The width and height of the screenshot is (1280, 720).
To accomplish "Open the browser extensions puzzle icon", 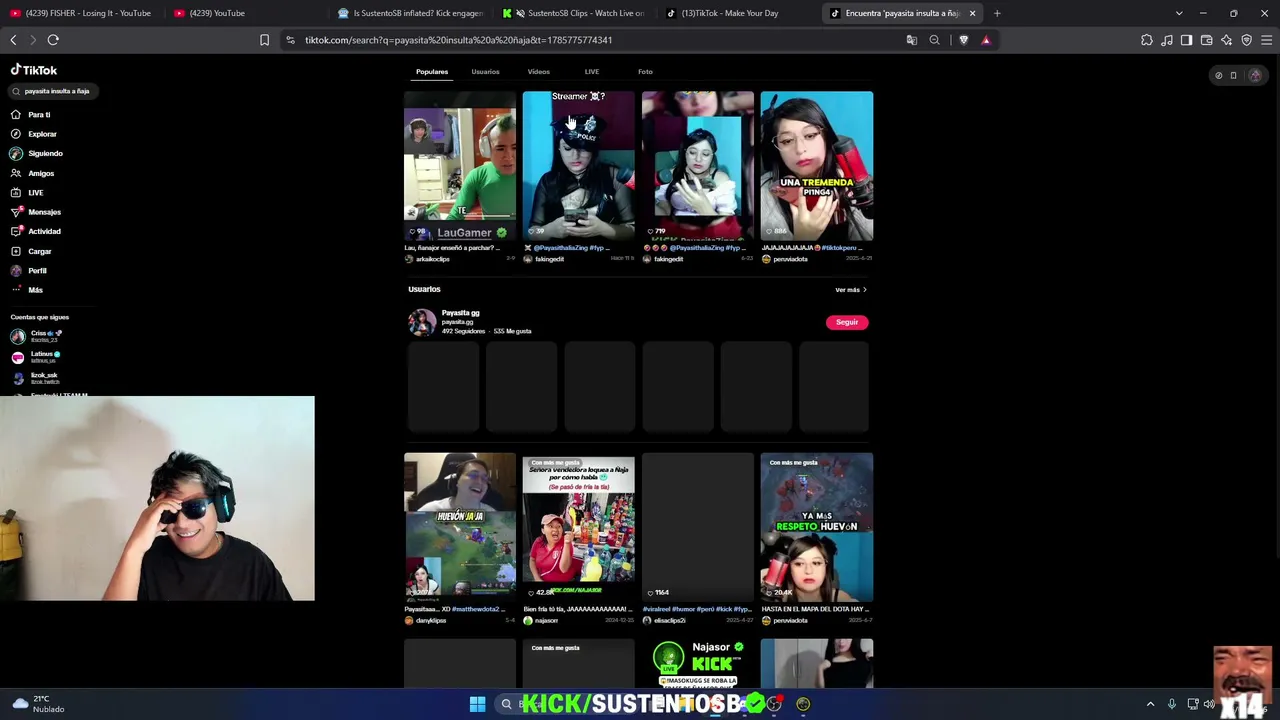I will point(1147,40).
